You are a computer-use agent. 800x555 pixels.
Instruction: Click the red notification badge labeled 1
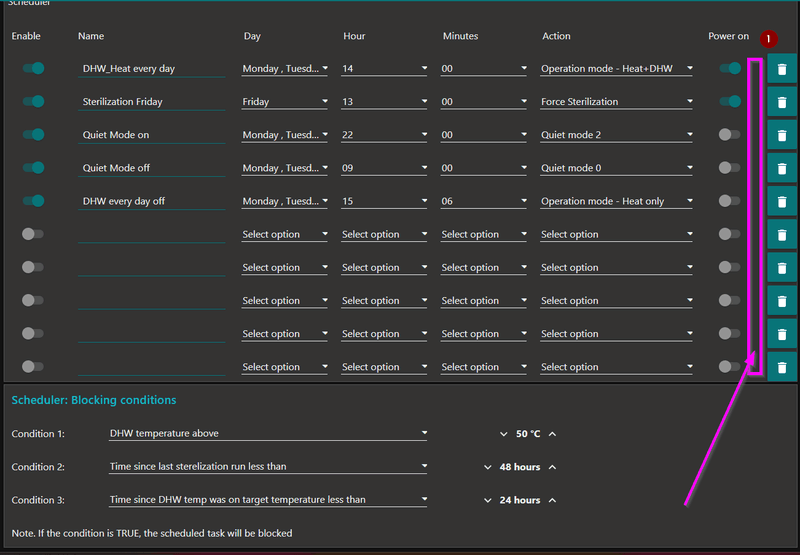coord(769,39)
